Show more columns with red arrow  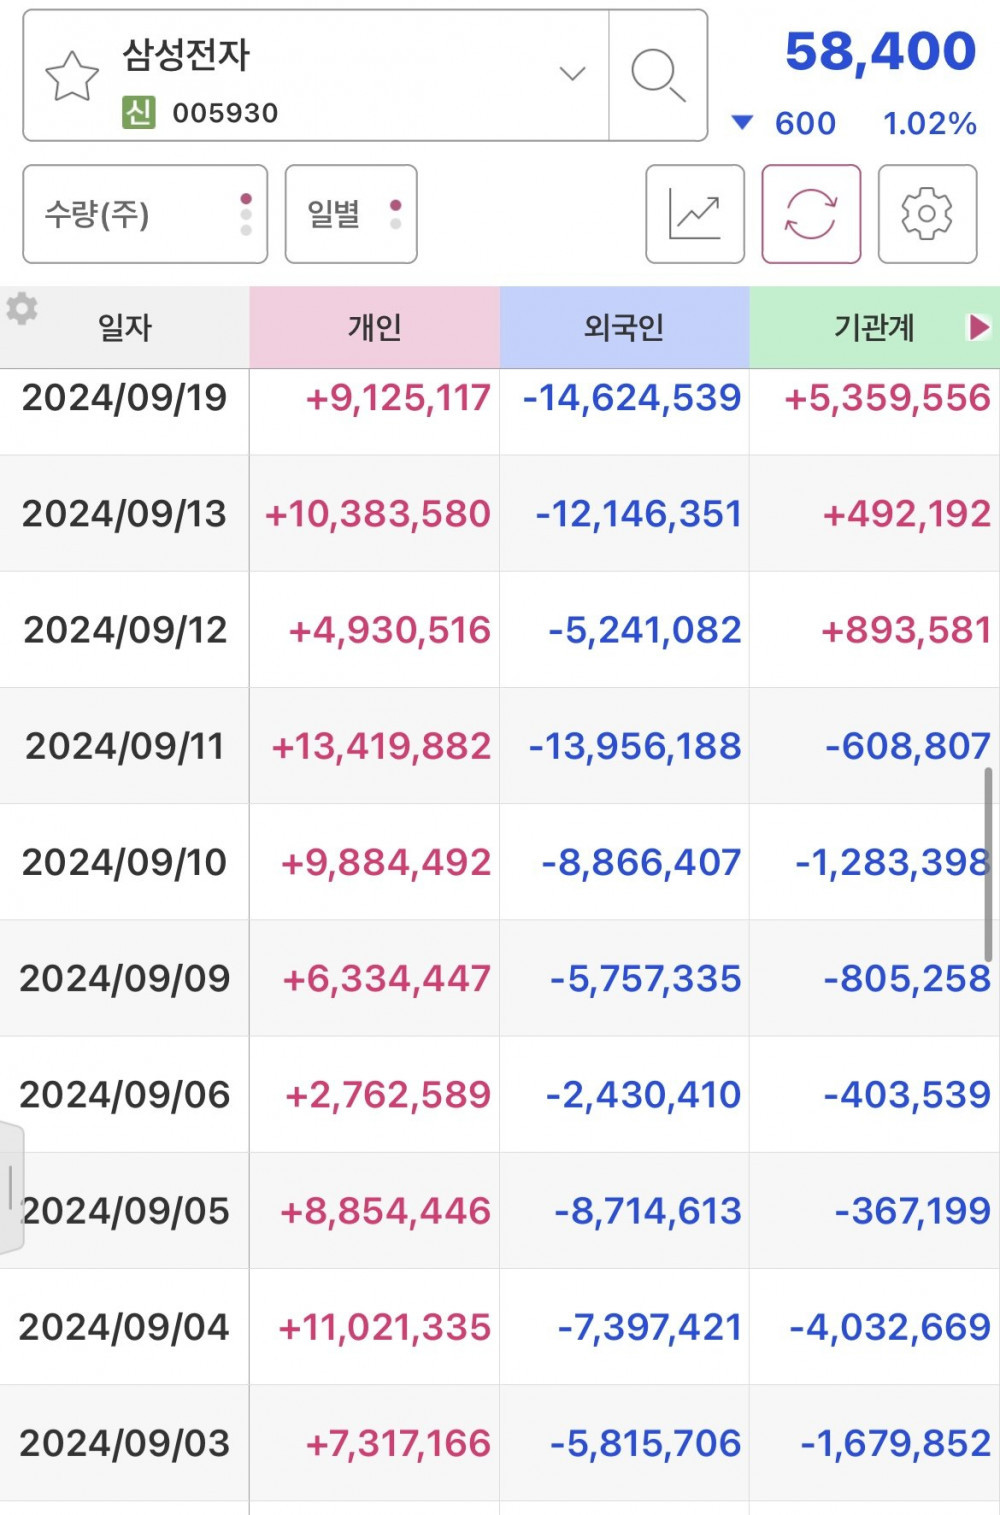pos(979,327)
